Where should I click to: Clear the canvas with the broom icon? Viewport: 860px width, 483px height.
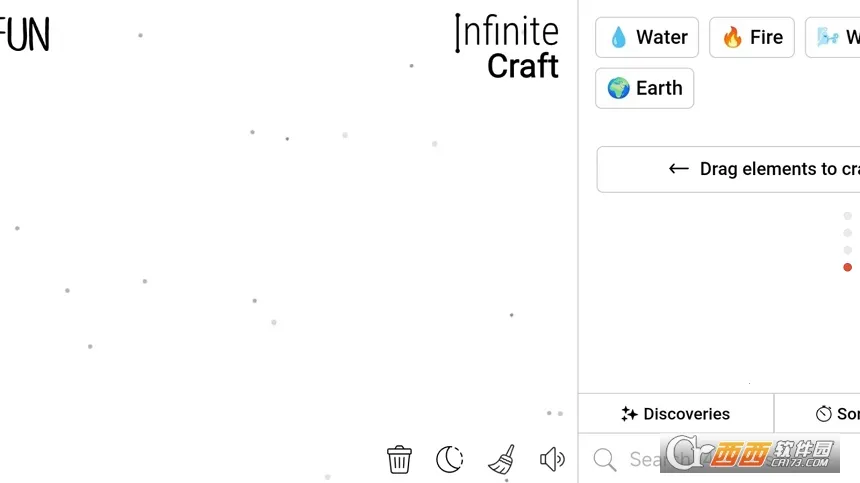[x=502, y=459]
